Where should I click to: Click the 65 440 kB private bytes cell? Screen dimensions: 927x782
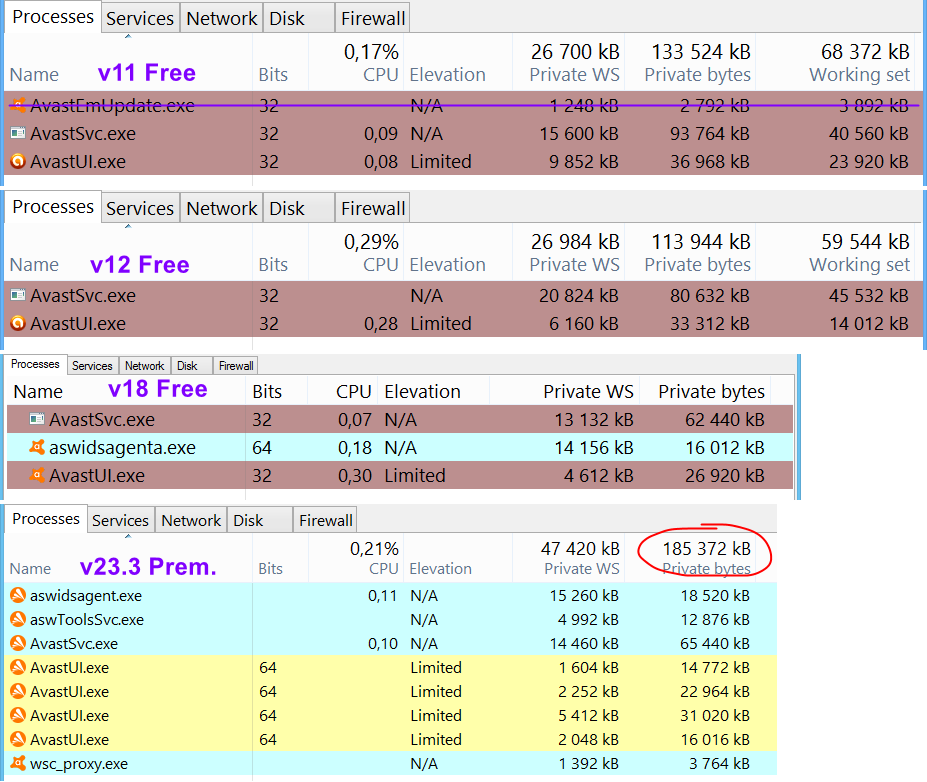(715, 643)
